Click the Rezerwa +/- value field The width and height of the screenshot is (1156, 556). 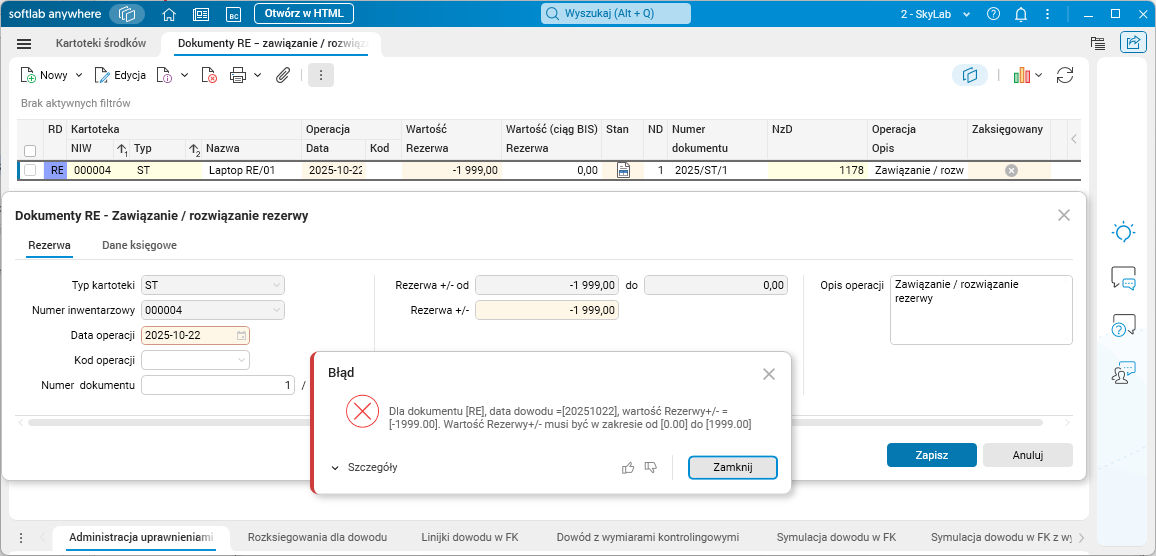(547, 310)
